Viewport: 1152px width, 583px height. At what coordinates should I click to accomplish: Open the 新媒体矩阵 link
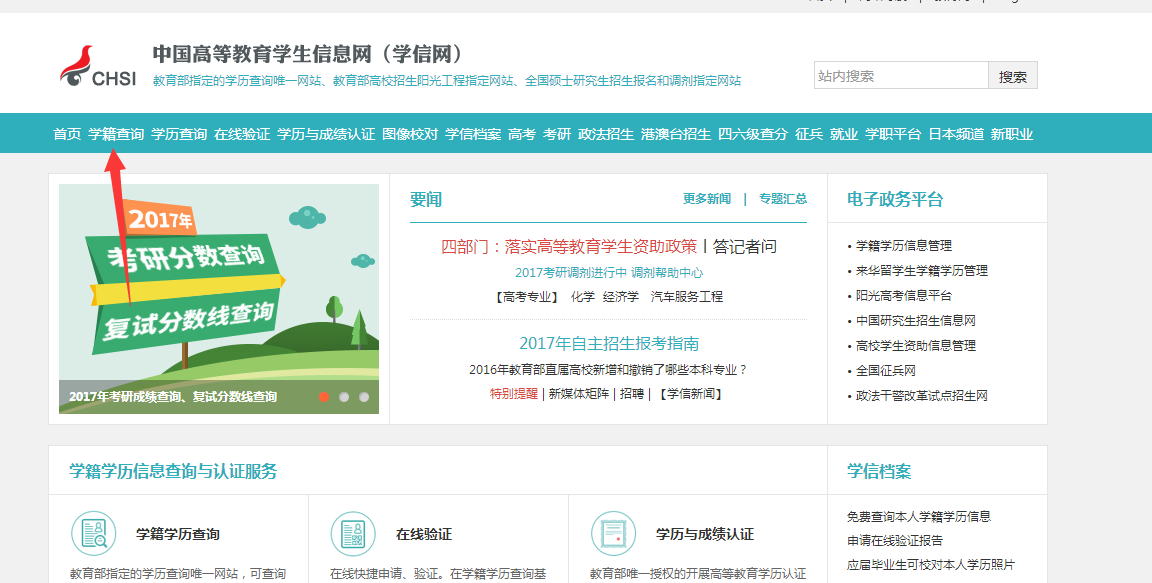[579, 394]
